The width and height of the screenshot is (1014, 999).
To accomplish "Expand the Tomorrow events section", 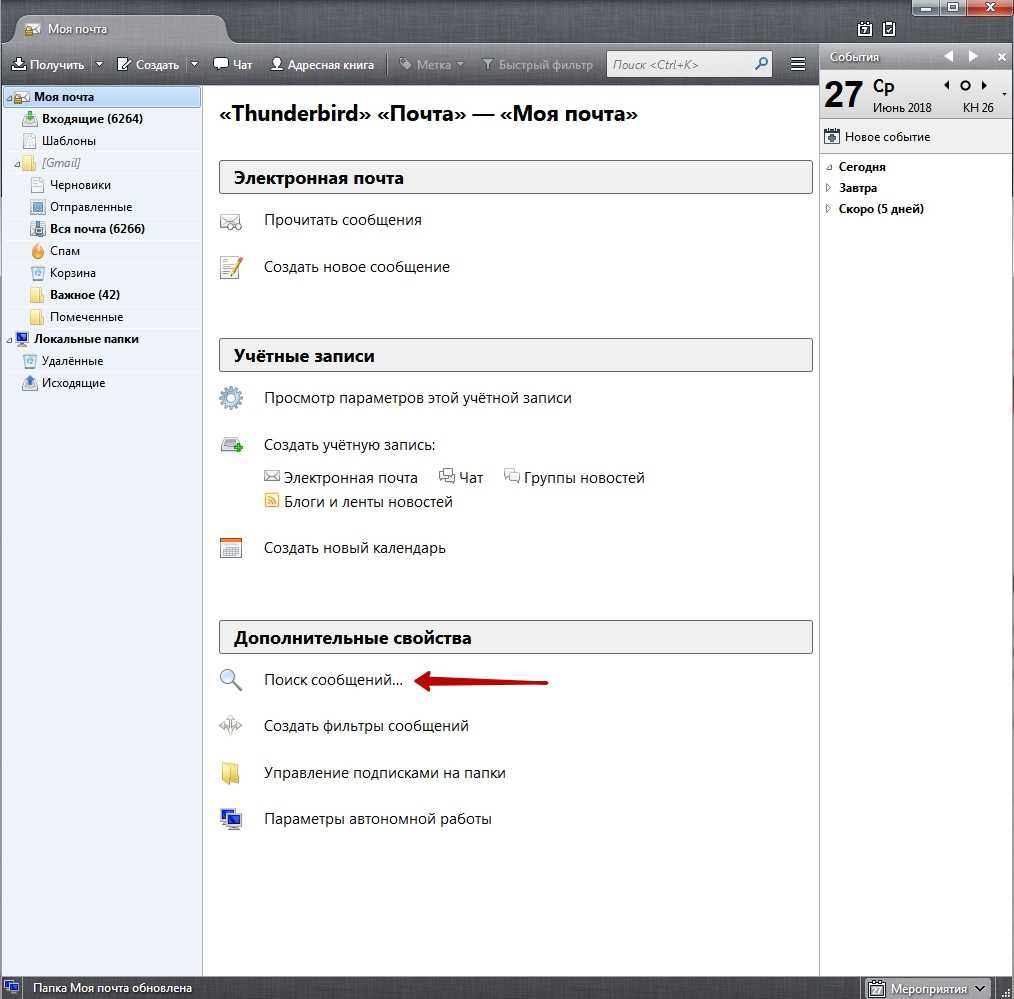I will point(829,188).
